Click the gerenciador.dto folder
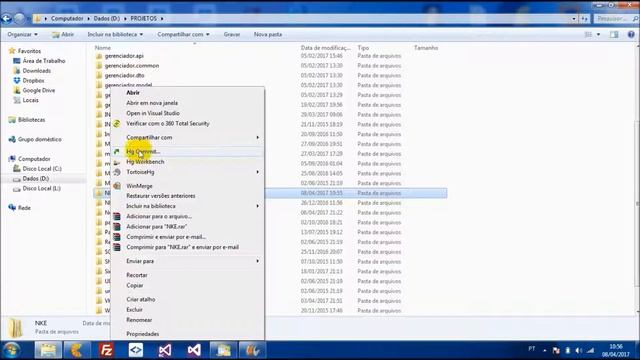 tap(124, 75)
